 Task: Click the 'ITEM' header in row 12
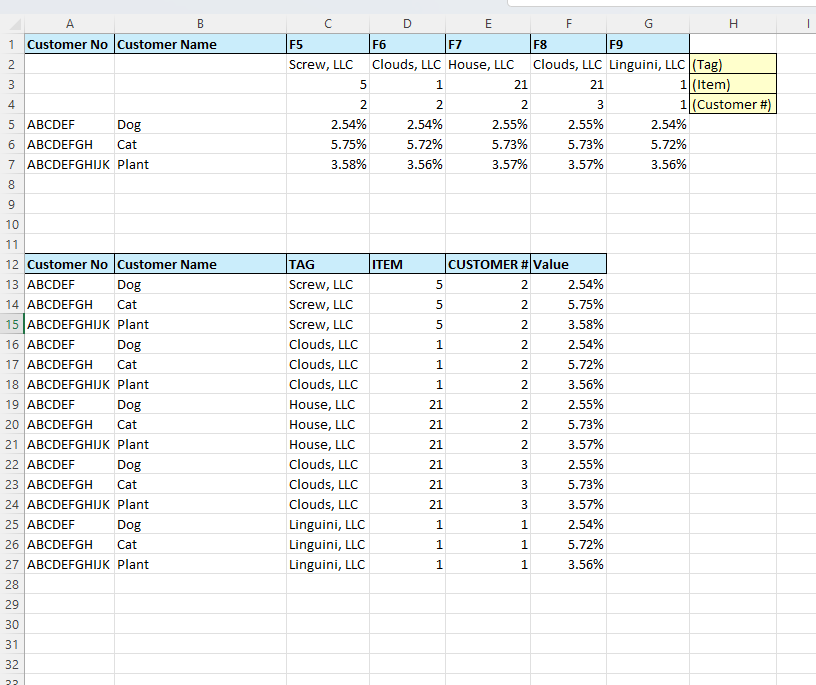pyautogui.click(x=407, y=264)
